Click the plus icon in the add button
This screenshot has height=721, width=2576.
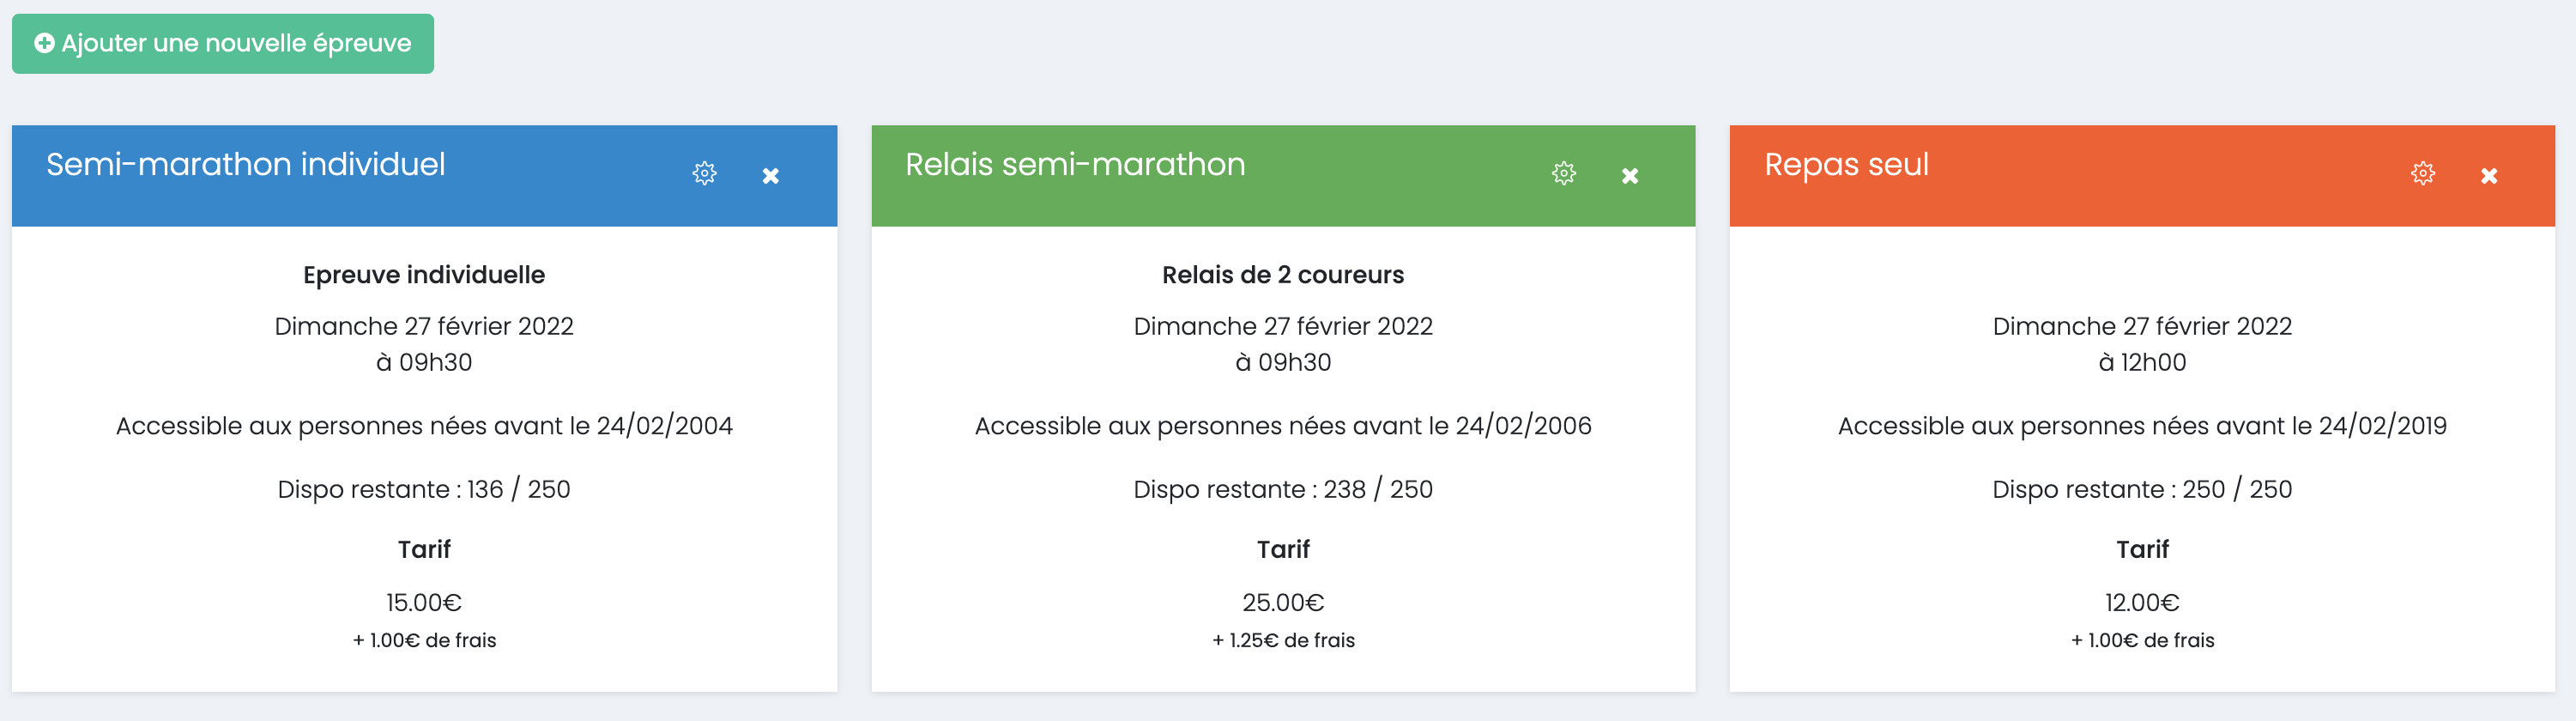pos(44,43)
